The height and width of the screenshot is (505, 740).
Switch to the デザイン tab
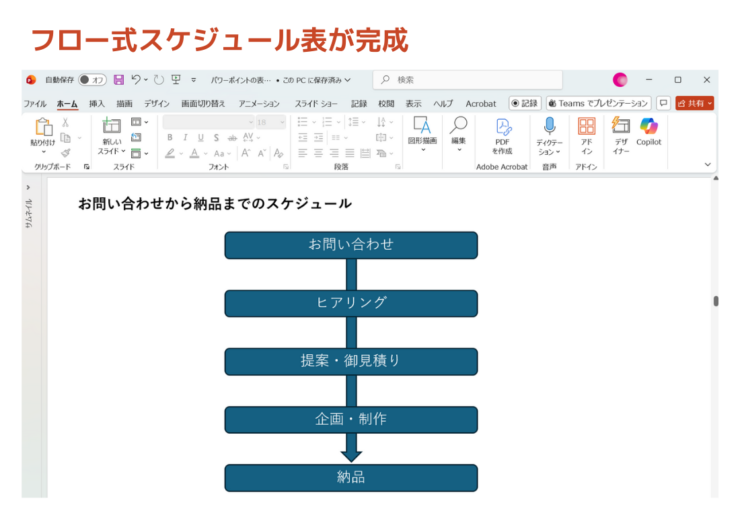pos(157,103)
